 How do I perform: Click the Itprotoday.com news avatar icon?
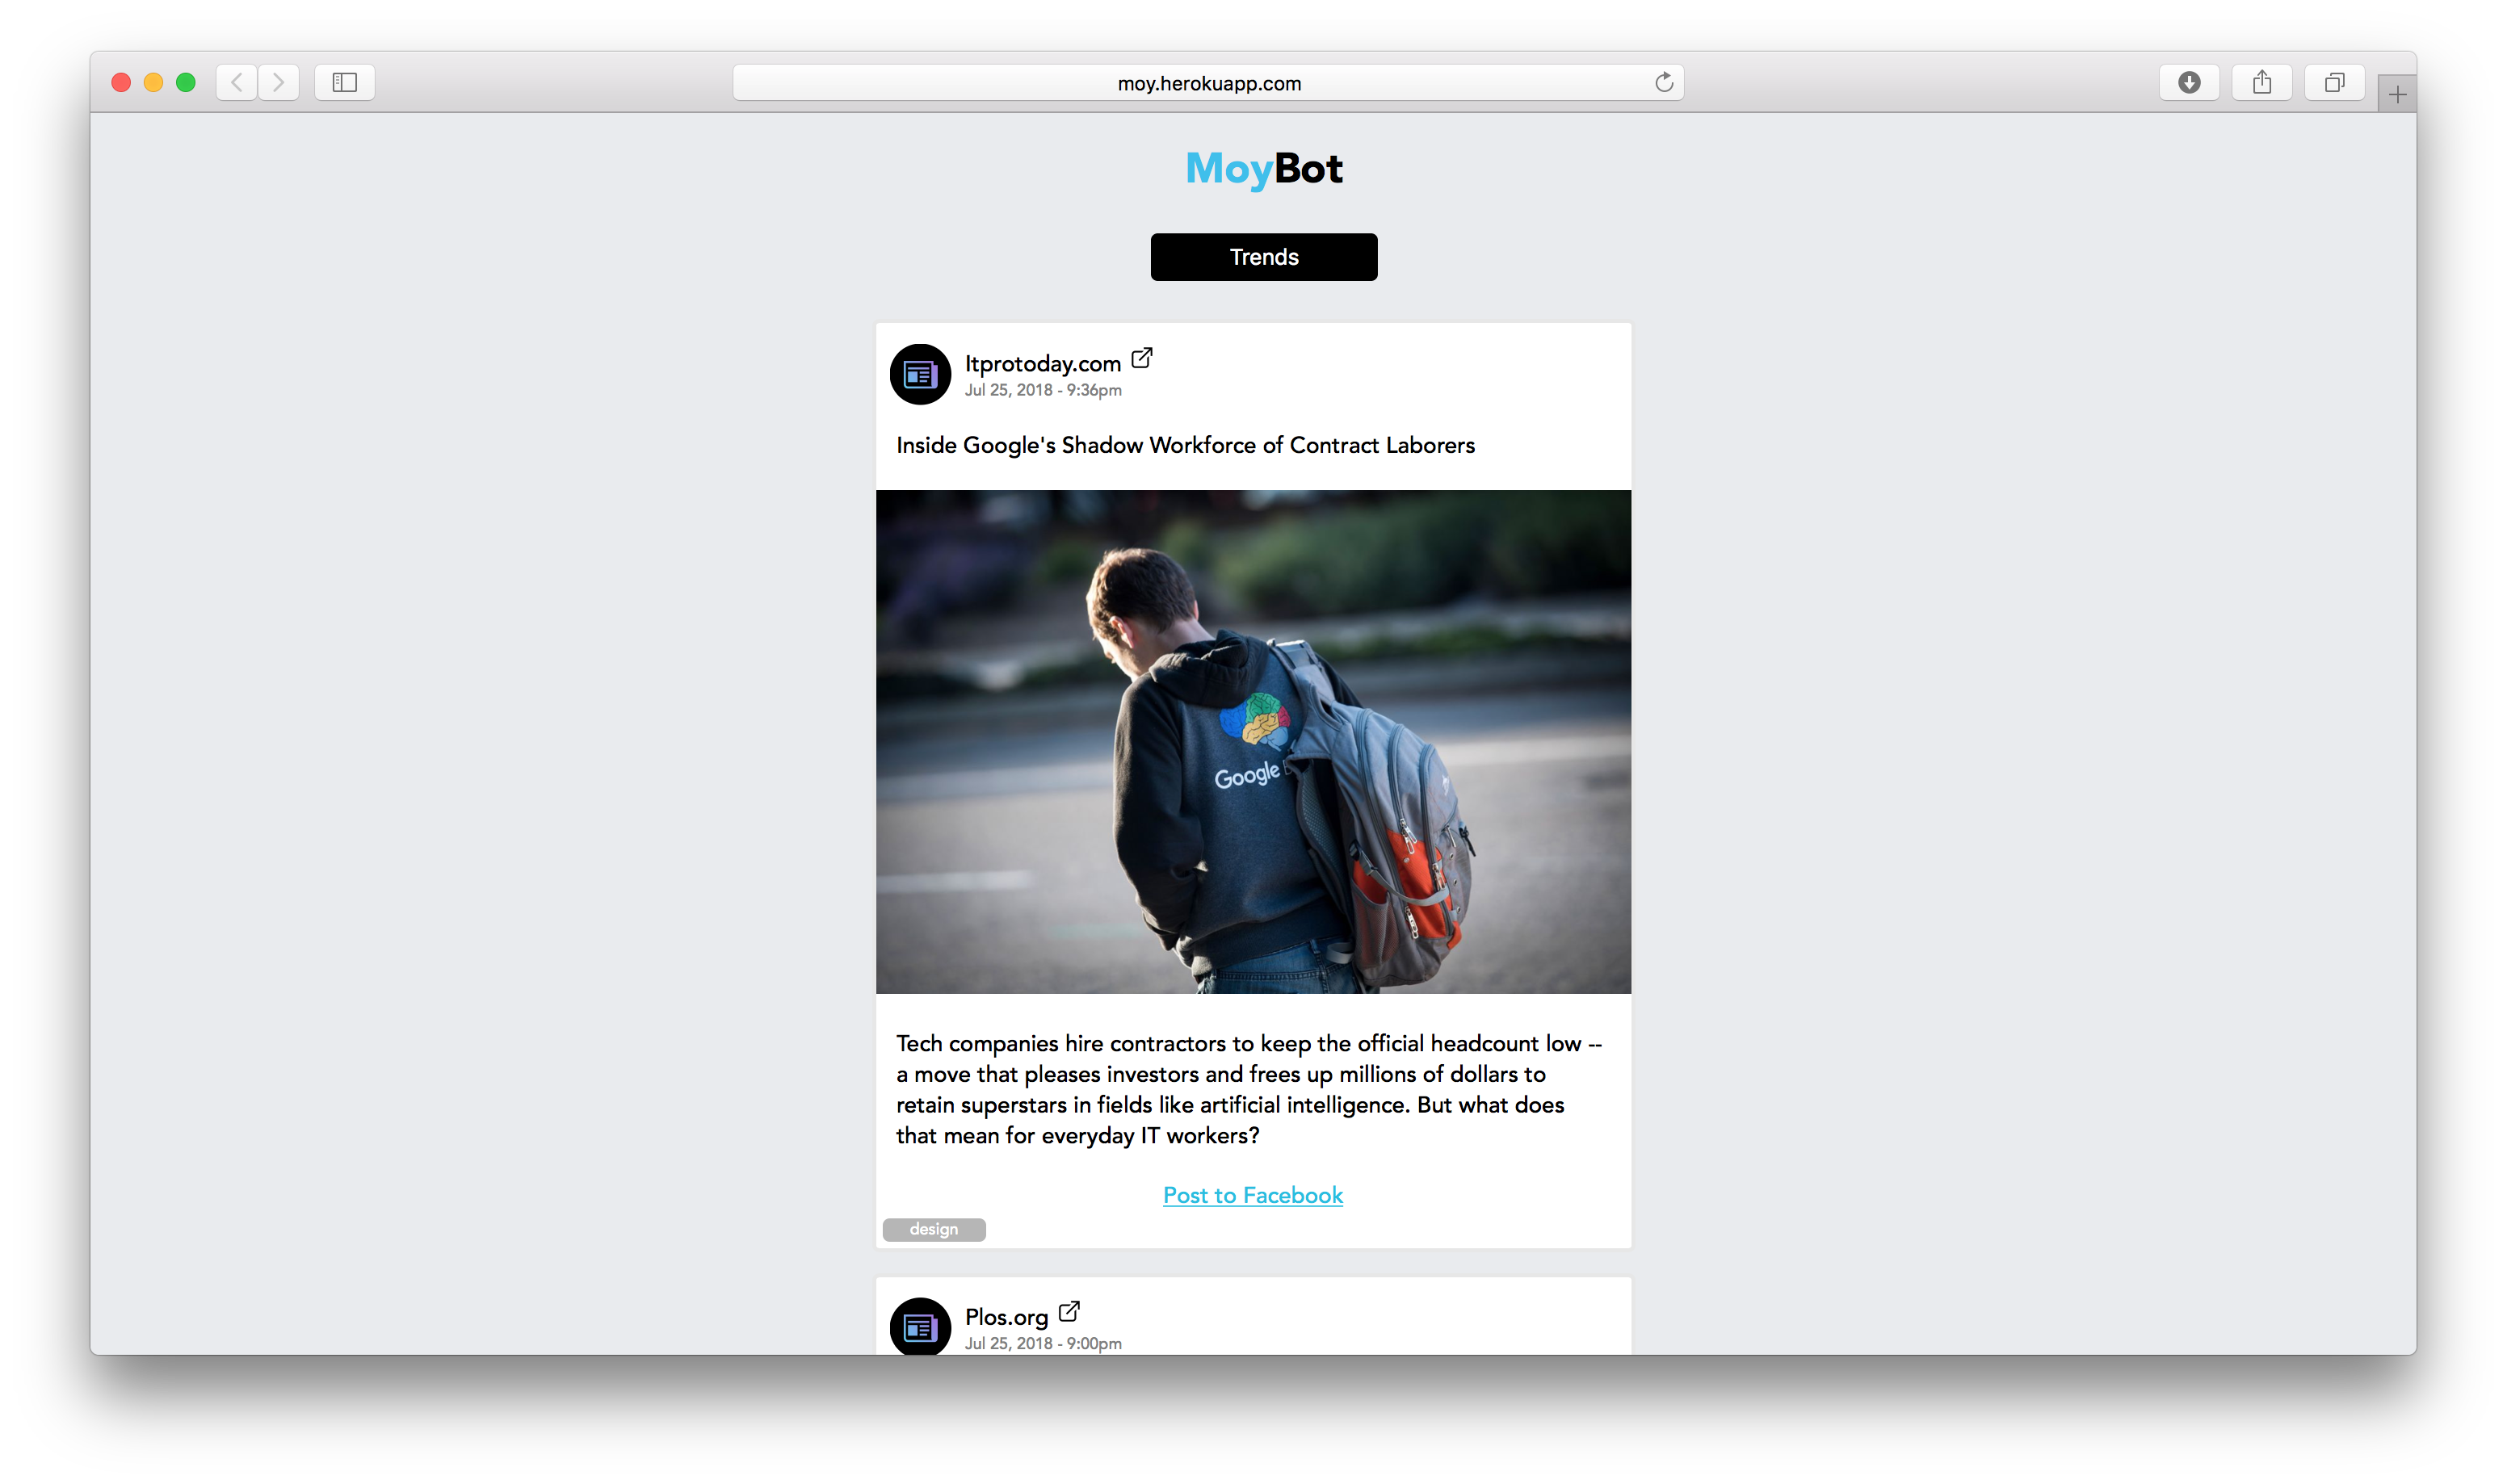pos(919,374)
